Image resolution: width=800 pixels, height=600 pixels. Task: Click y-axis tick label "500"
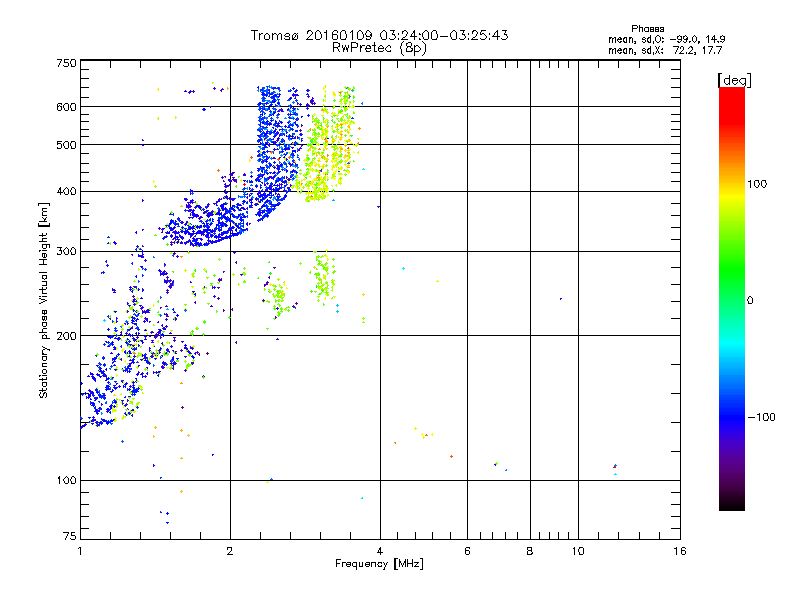[66, 145]
